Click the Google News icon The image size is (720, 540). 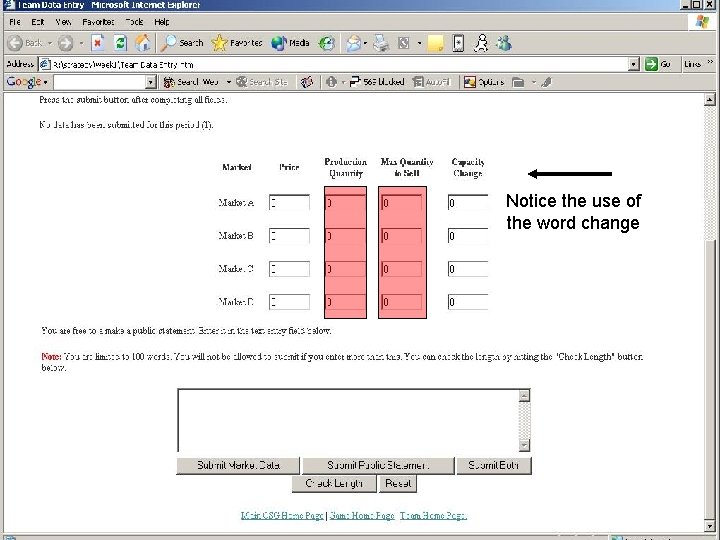307,82
